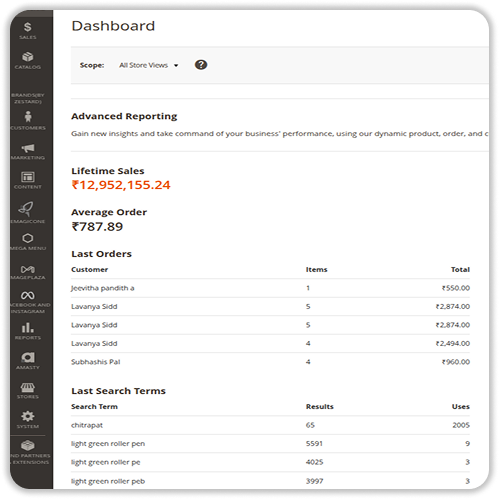Open the Content layout icon
This screenshot has width=499, height=499.
(28, 177)
